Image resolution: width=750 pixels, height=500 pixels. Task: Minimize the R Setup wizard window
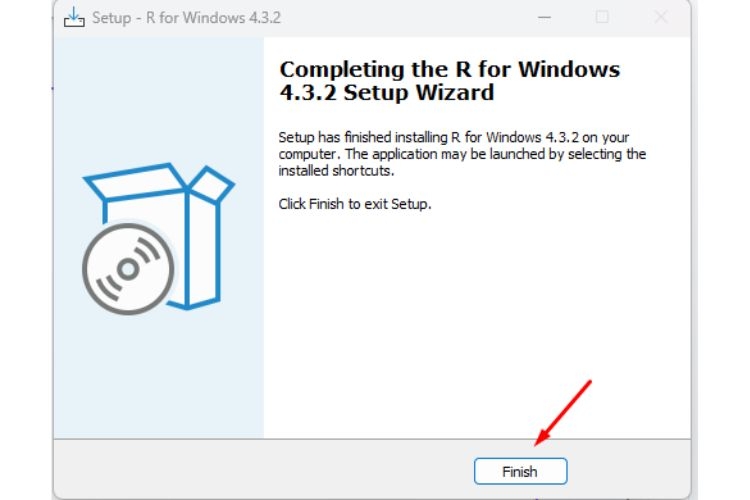(544, 18)
